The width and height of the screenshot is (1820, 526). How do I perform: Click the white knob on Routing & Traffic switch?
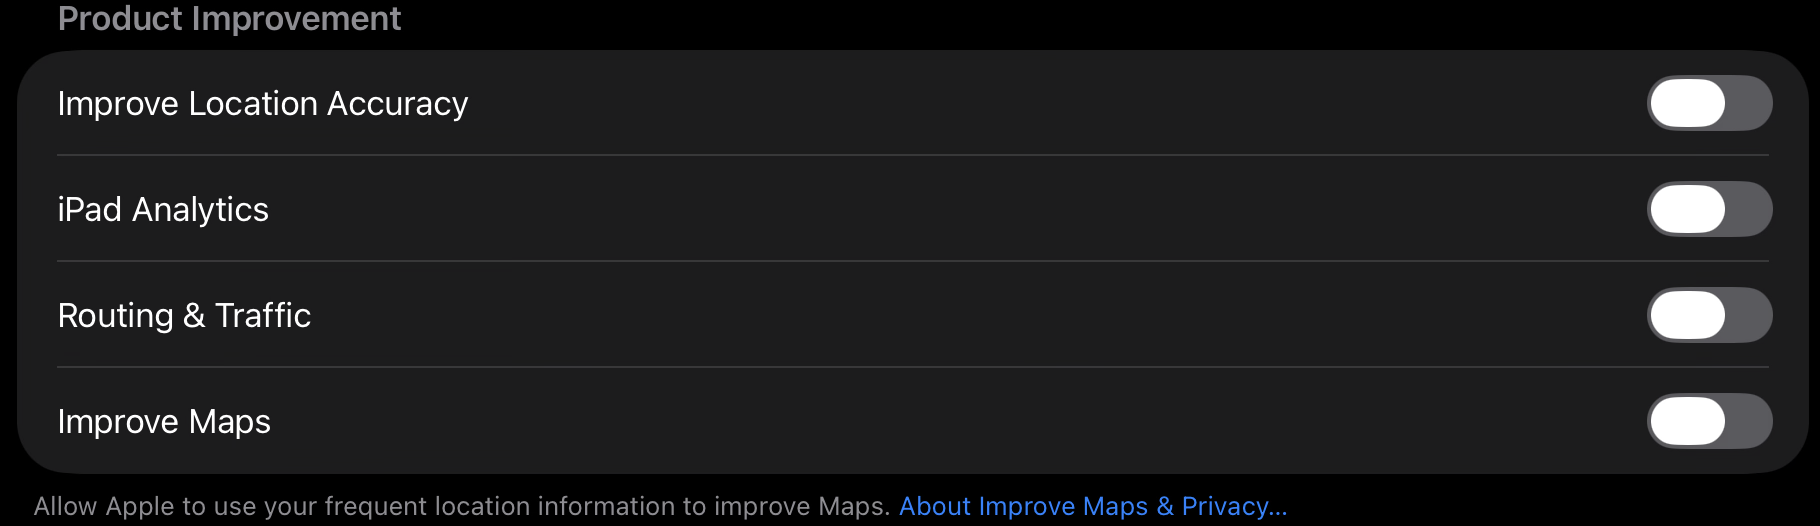[1688, 315]
